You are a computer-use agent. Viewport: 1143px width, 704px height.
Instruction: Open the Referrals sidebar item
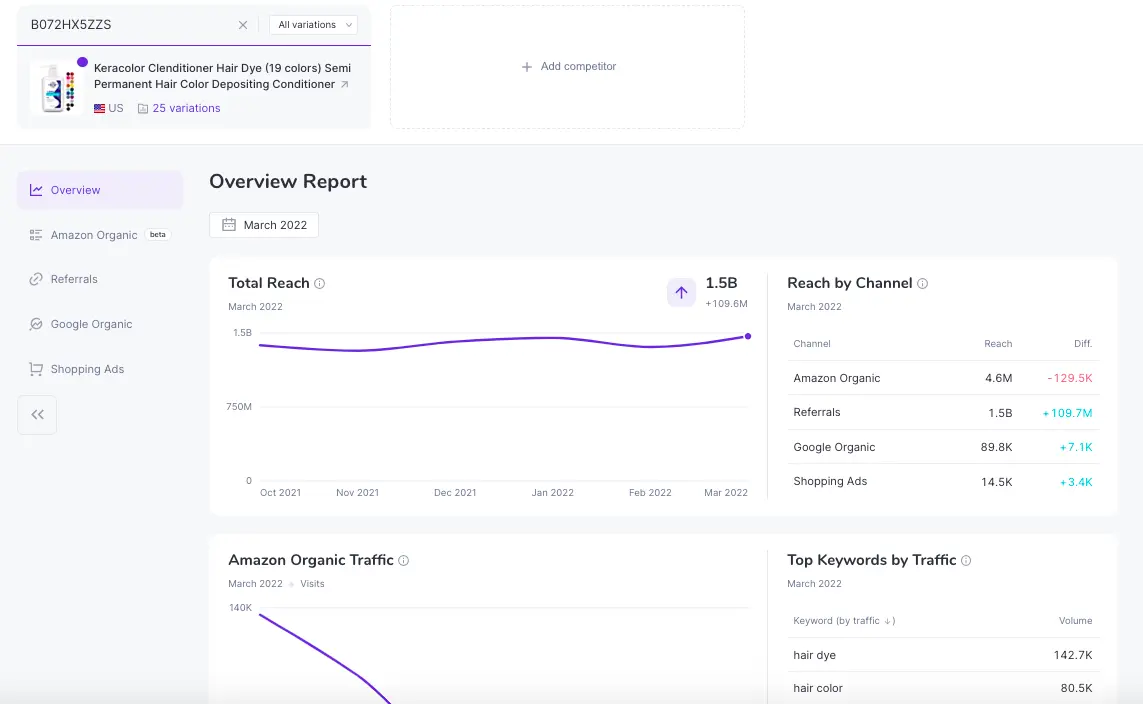tap(74, 279)
